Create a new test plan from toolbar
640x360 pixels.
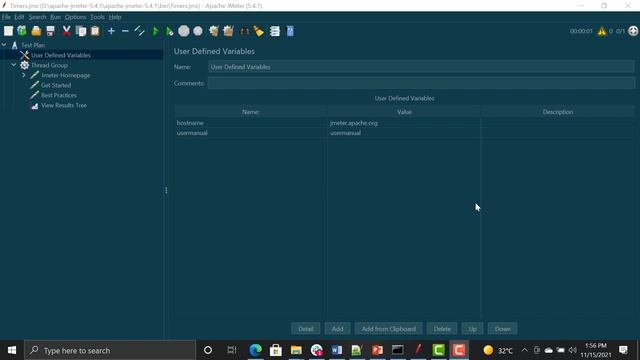pos(8,31)
